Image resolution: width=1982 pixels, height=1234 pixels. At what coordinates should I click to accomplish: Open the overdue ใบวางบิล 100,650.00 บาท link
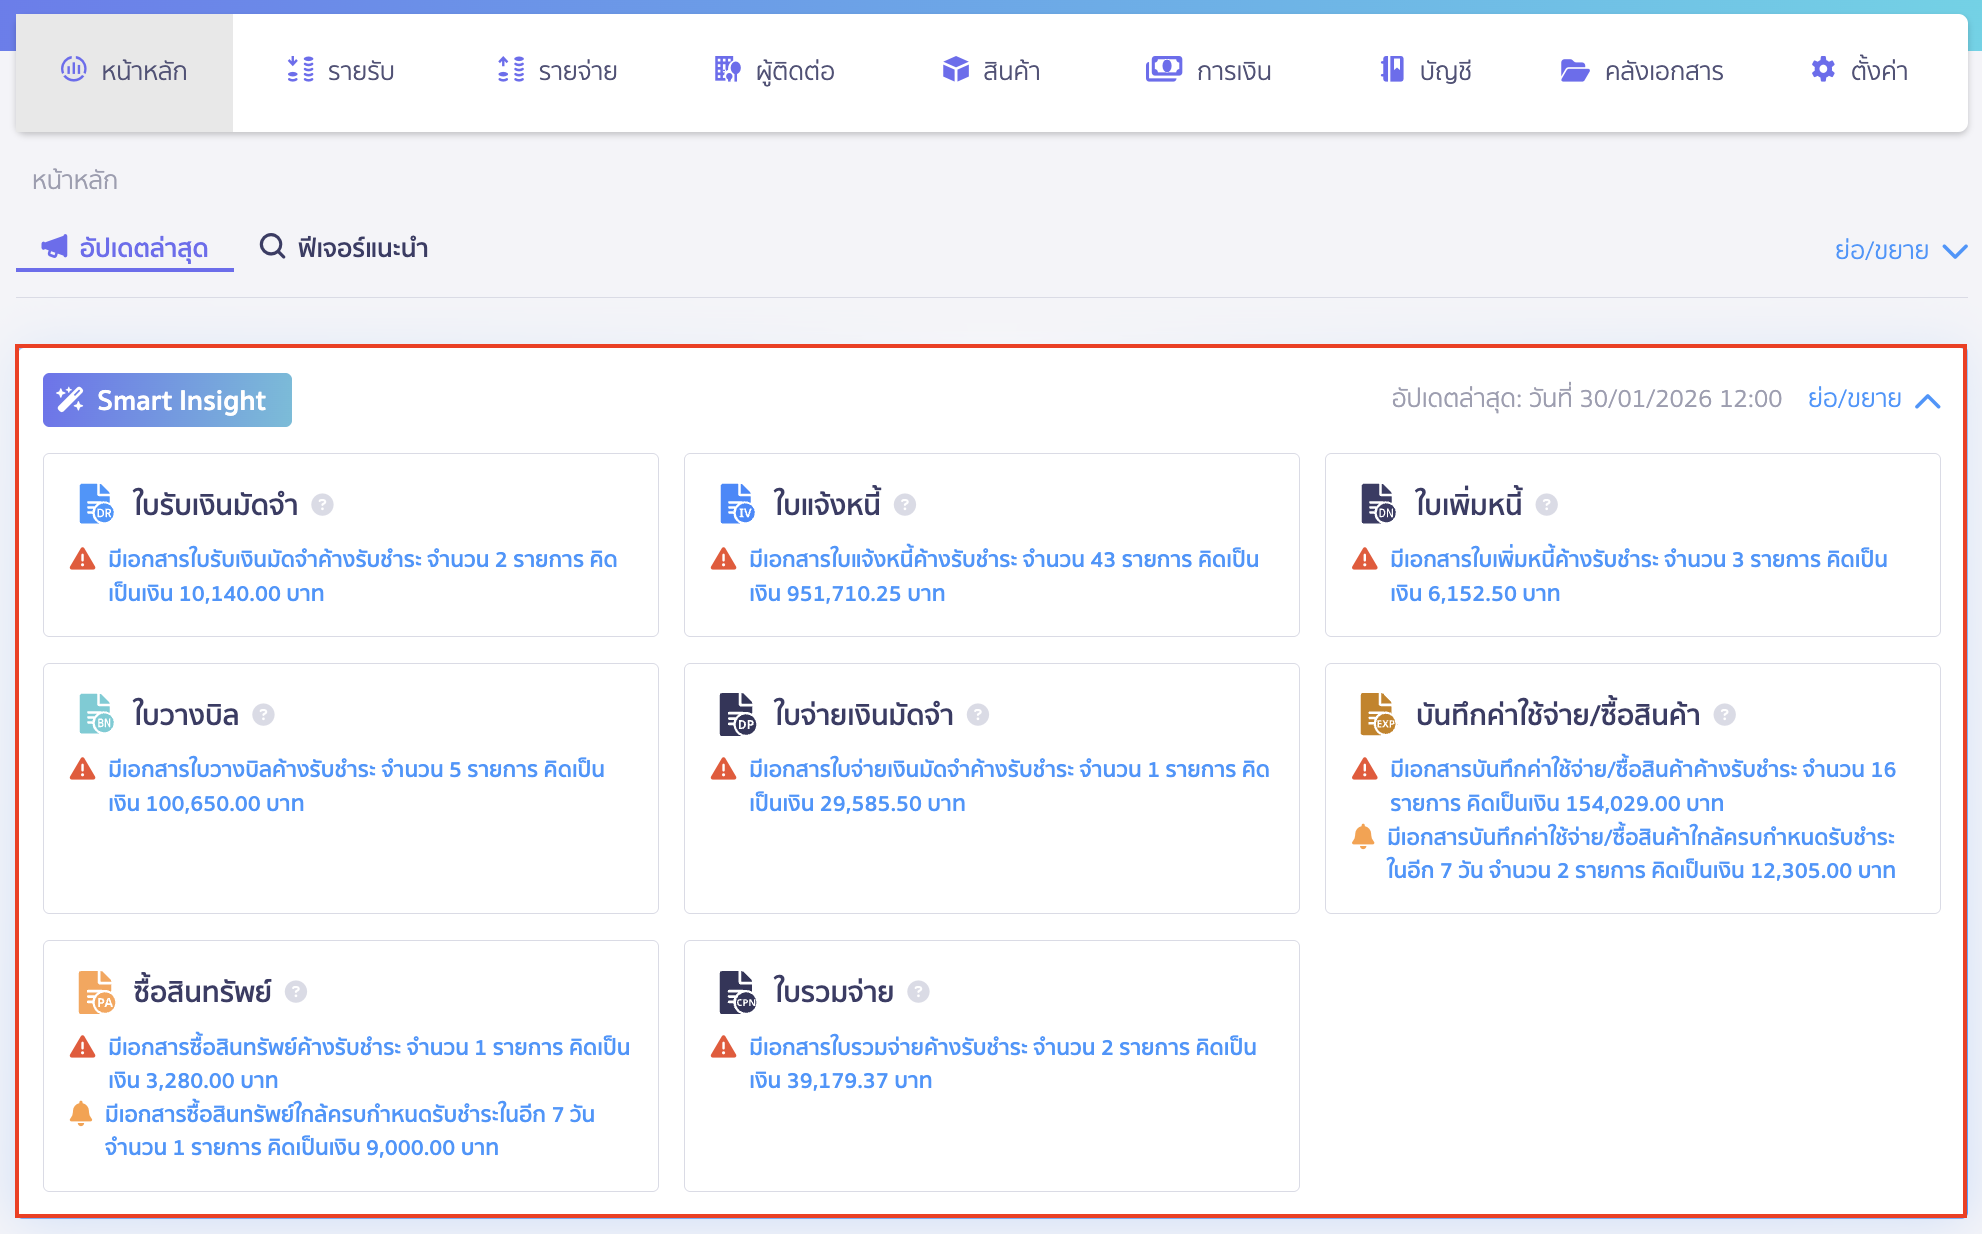click(x=356, y=786)
